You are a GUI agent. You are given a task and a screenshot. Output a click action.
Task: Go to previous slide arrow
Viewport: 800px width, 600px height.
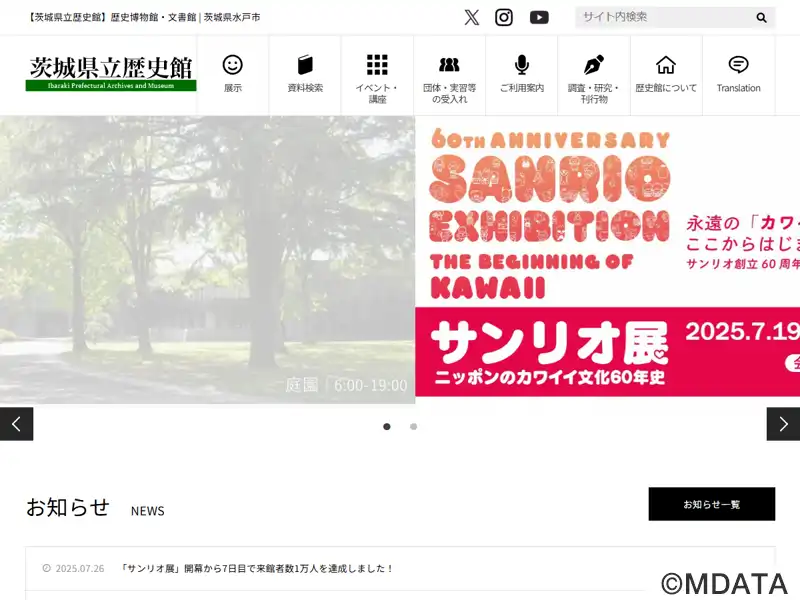16,424
